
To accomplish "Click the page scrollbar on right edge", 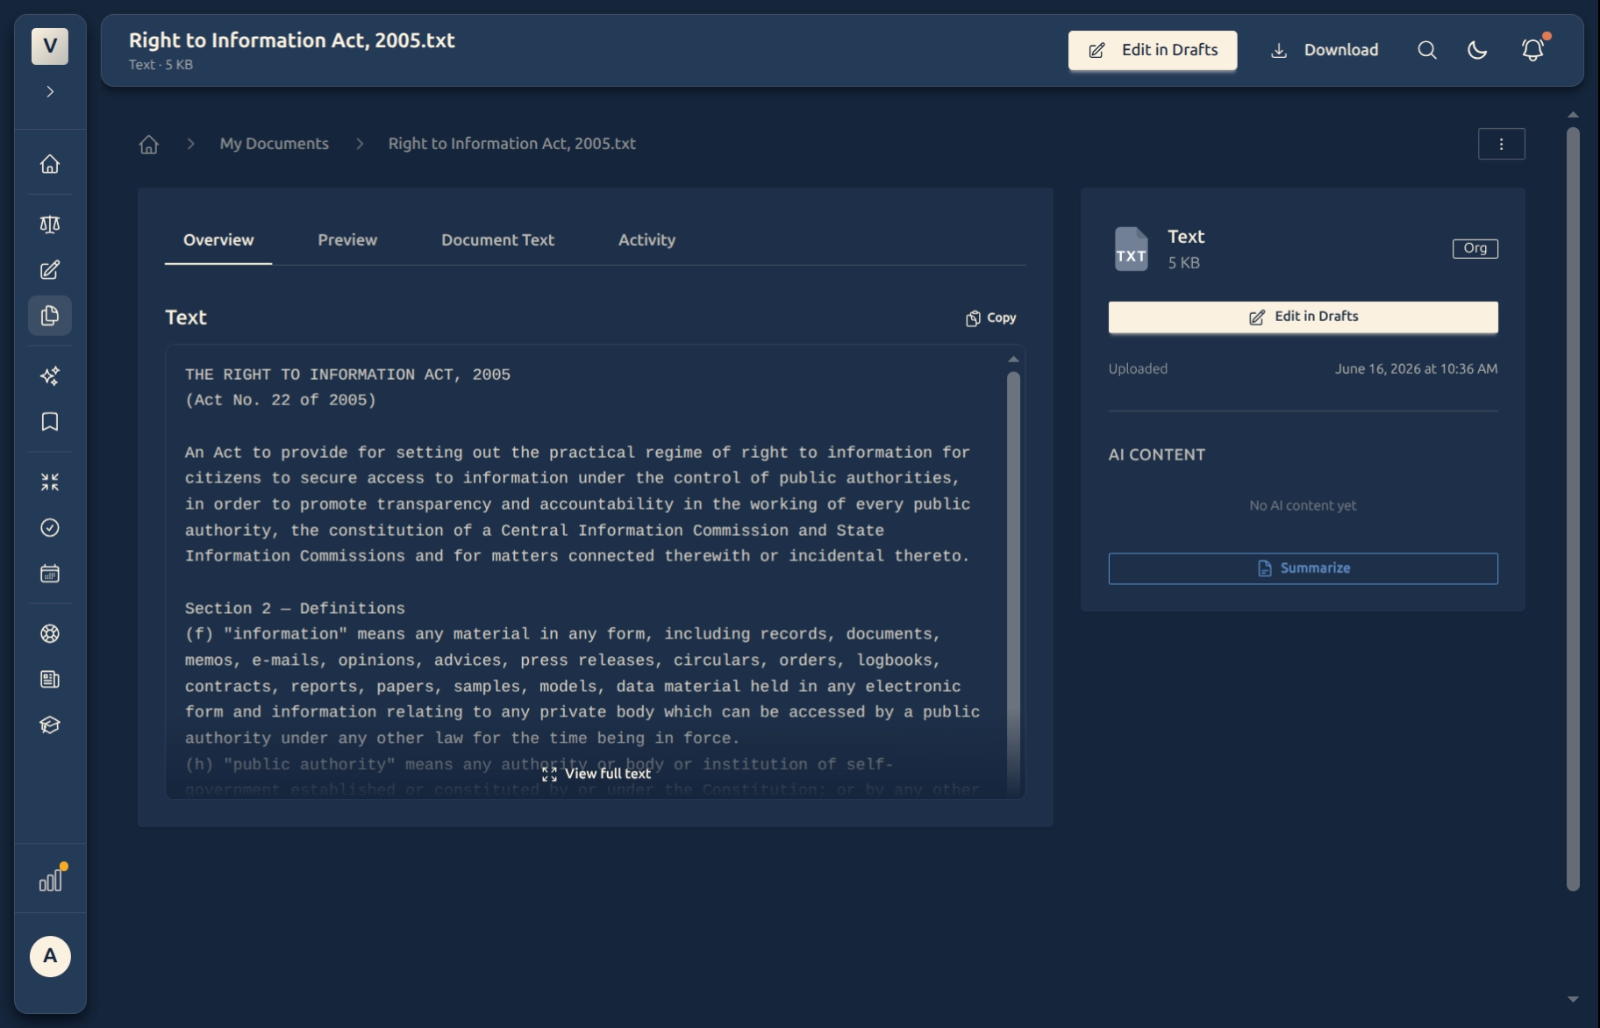I will (1573, 508).
